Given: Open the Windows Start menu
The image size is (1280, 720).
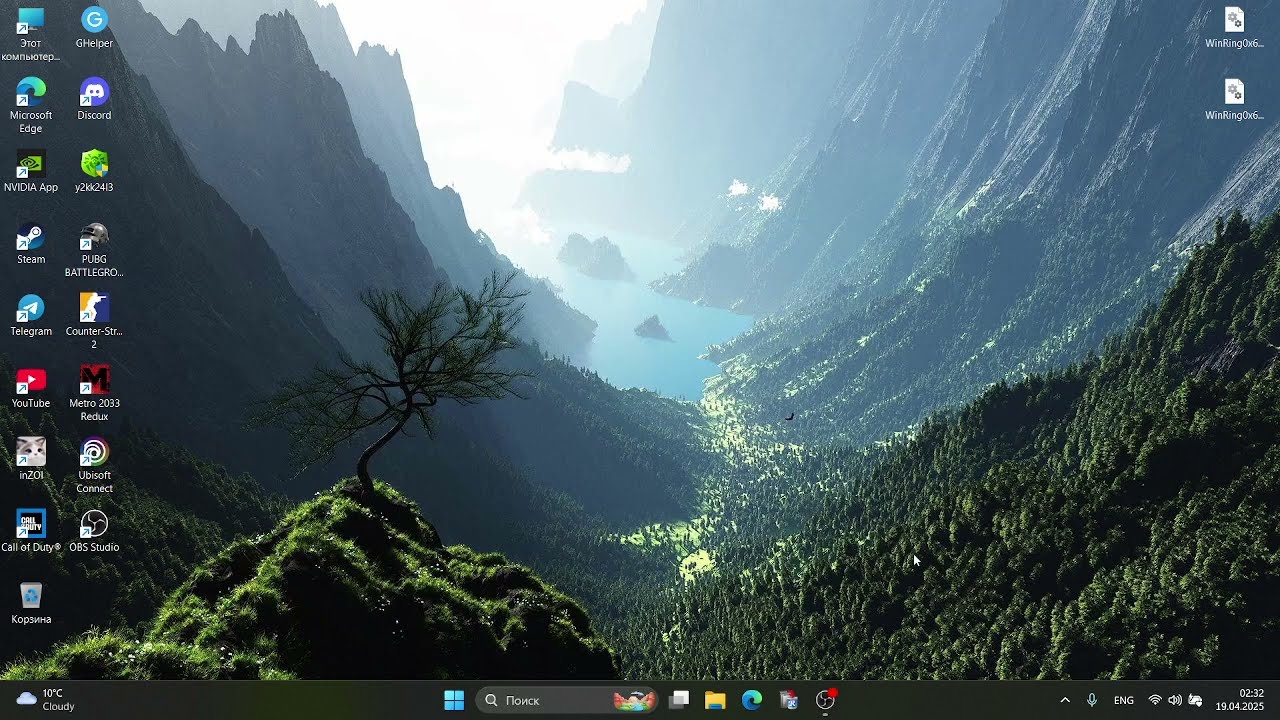Looking at the screenshot, I should [x=454, y=700].
